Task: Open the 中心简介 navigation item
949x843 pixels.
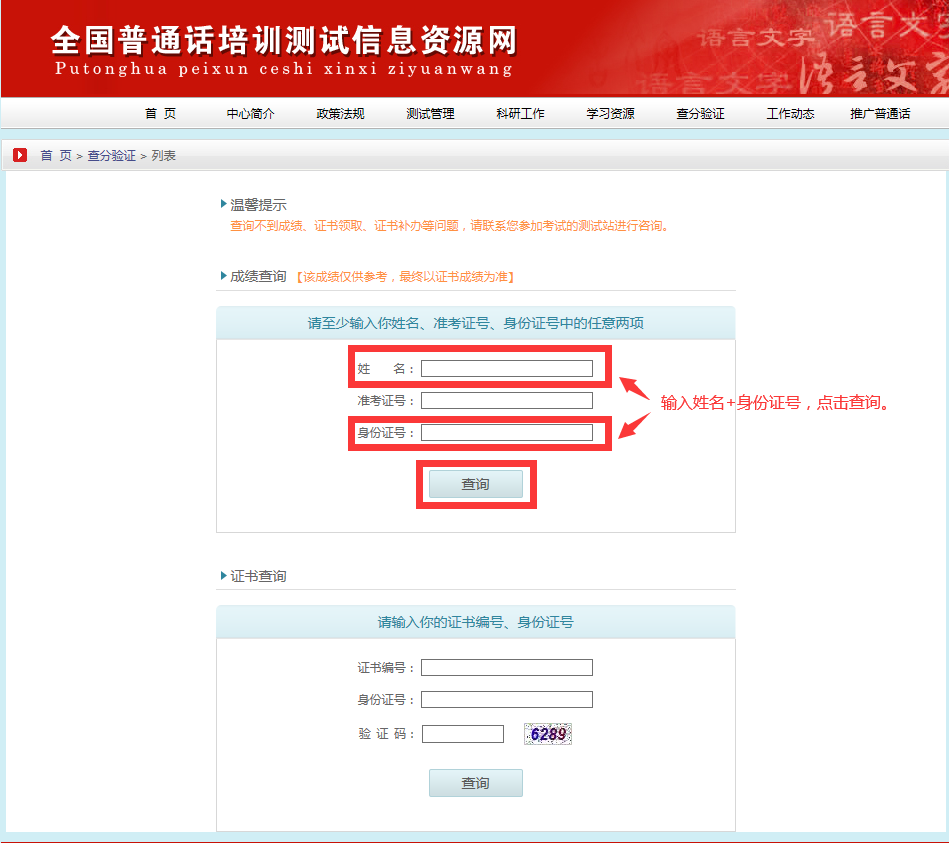Action: point(250,114)
